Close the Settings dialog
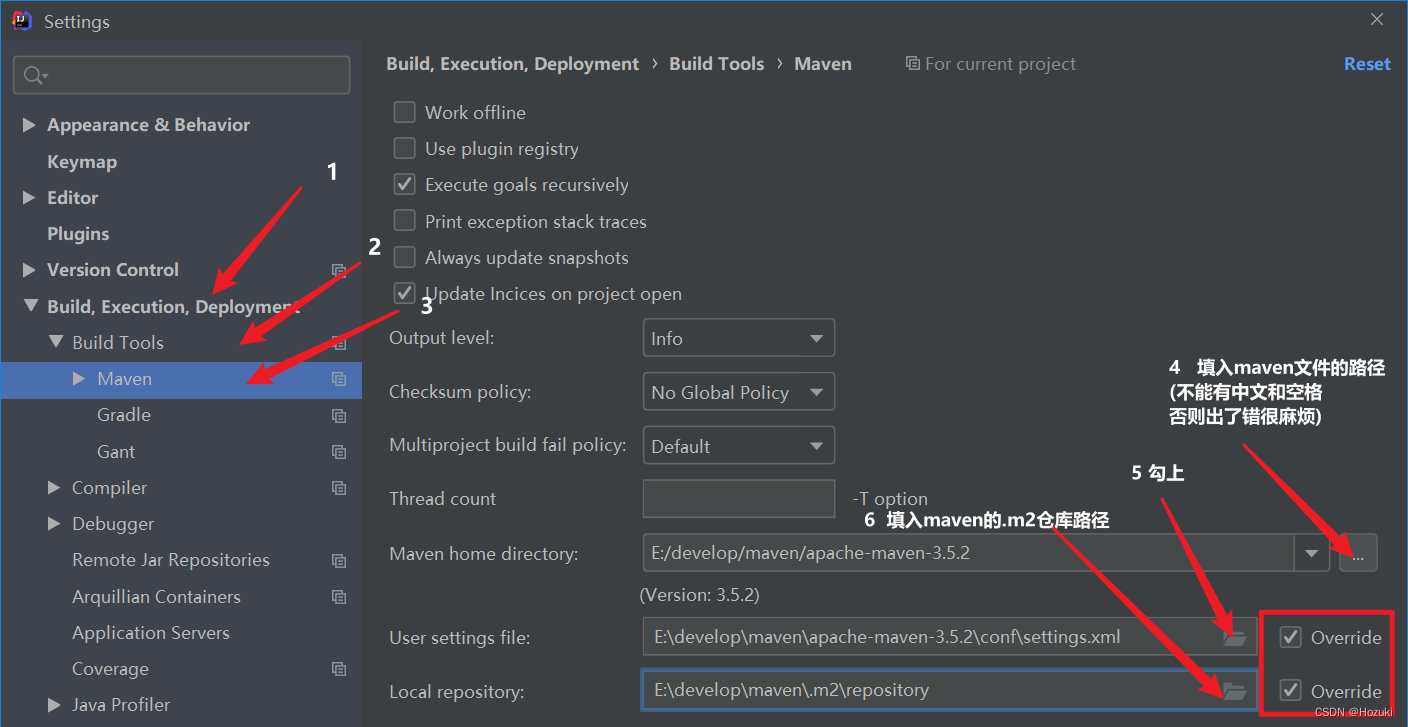The image size is (1408, 727). pos(1377,19)
